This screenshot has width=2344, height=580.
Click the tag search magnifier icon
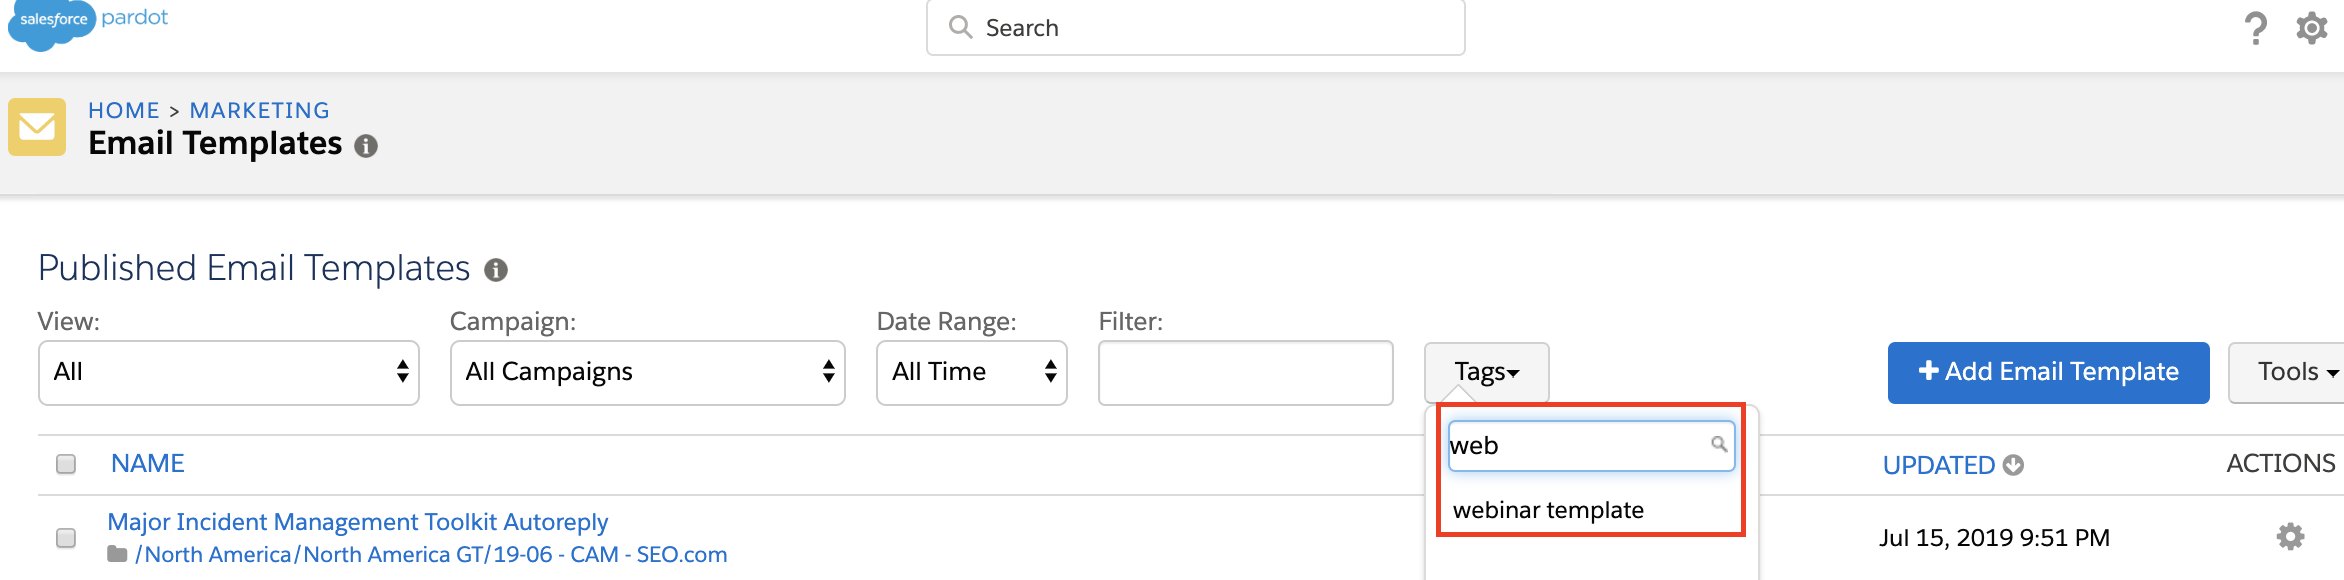tap(1718, 444)
